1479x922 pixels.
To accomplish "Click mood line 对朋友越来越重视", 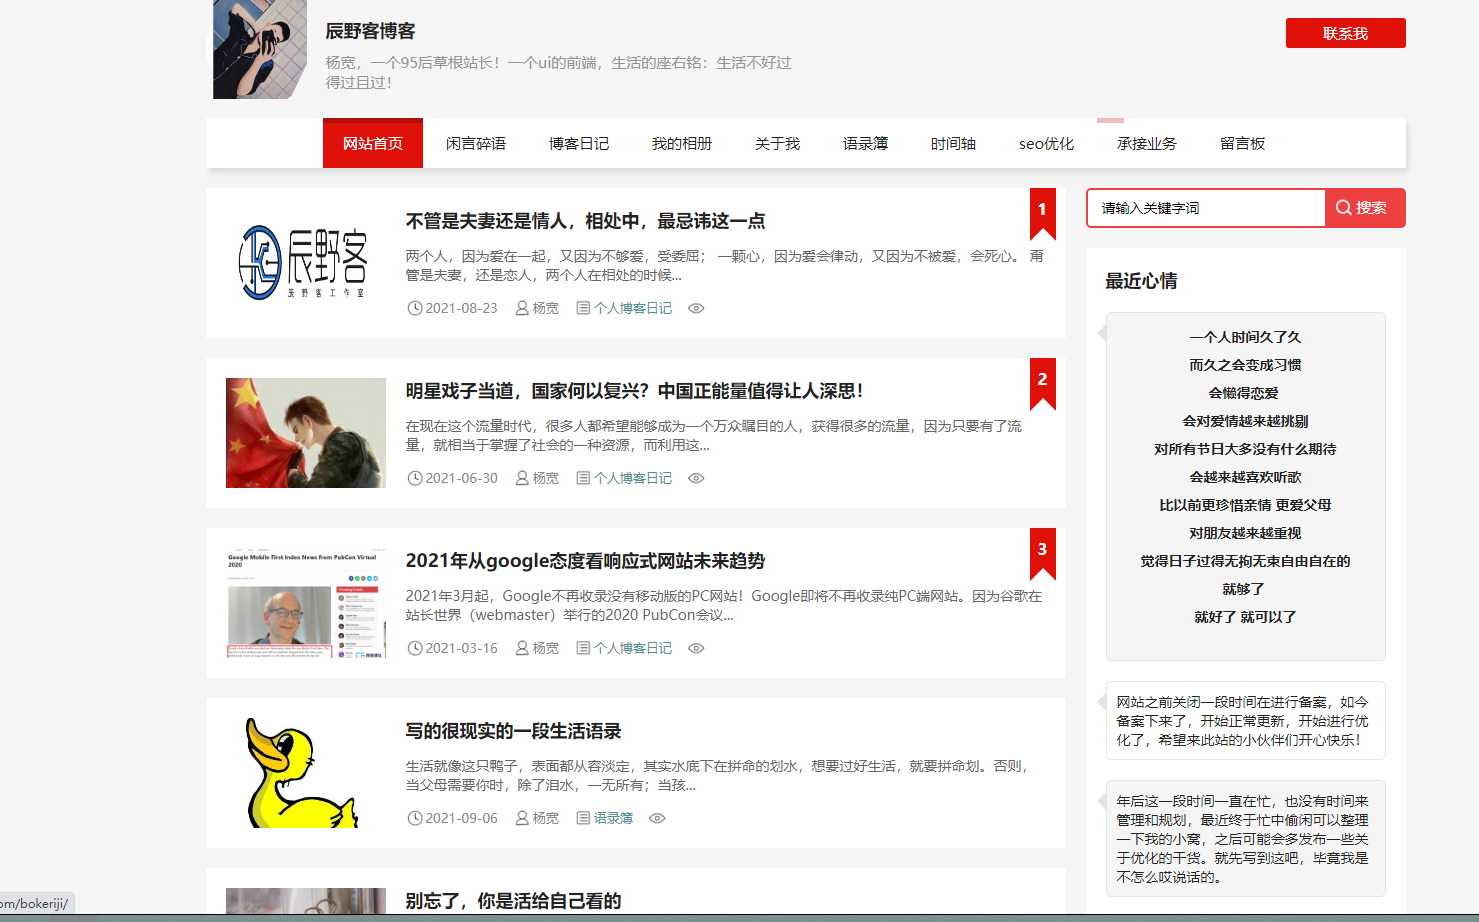I will (x=1245, y=533).
